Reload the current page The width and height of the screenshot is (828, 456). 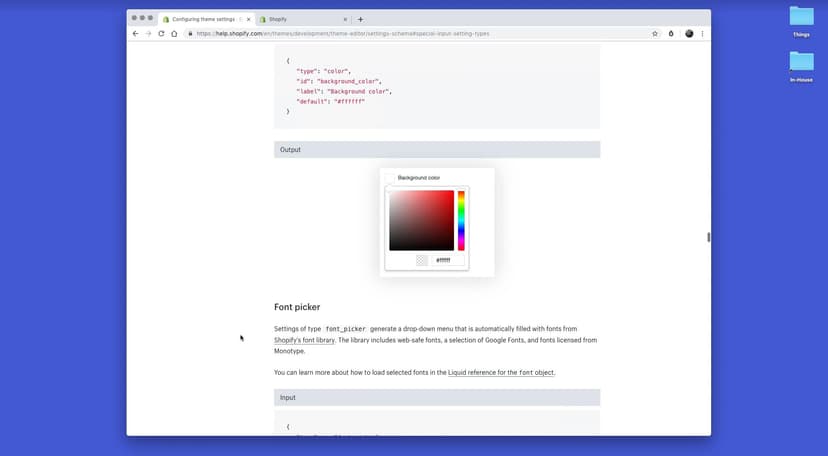pos(161,33)
